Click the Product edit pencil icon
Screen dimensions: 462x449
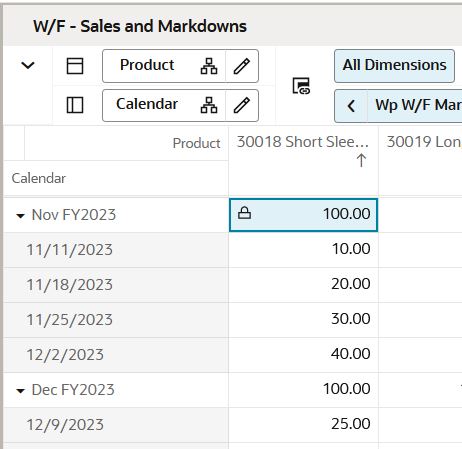[242, 66]
